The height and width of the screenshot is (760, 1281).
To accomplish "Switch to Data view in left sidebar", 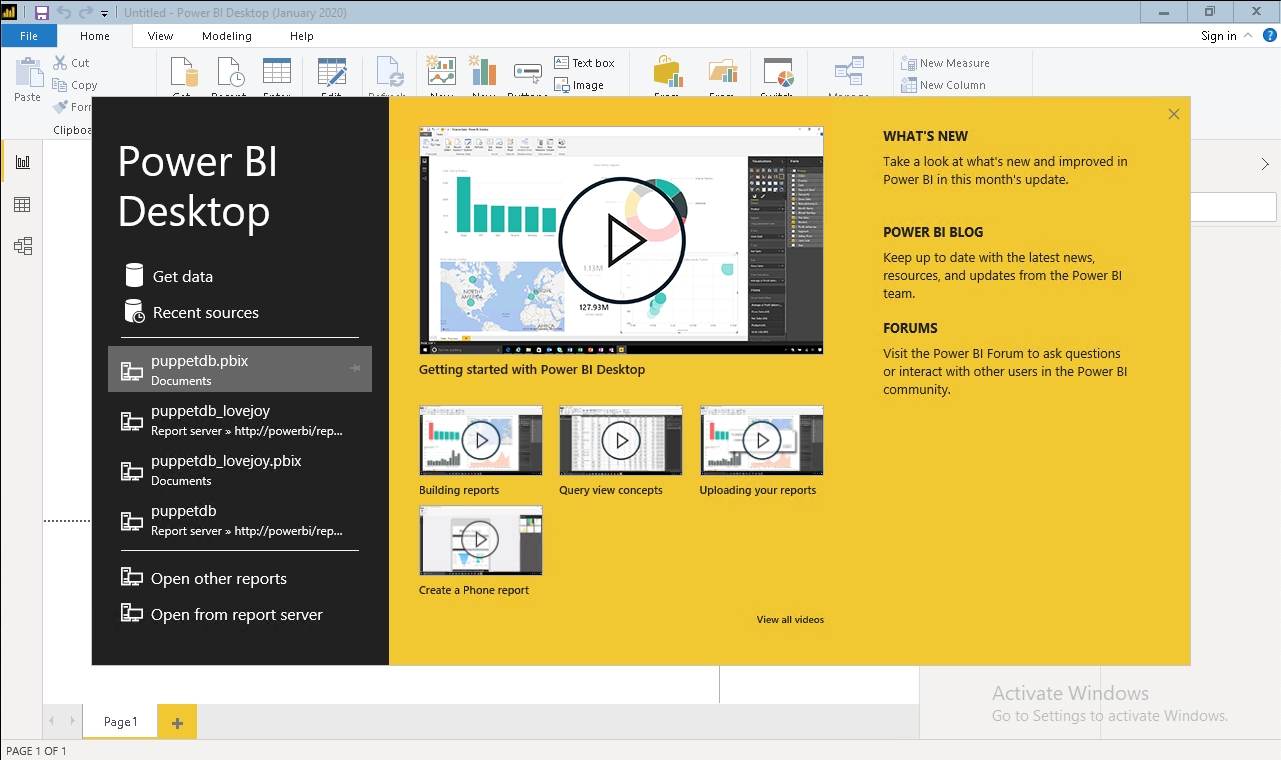I will click(x=22, y=205).
